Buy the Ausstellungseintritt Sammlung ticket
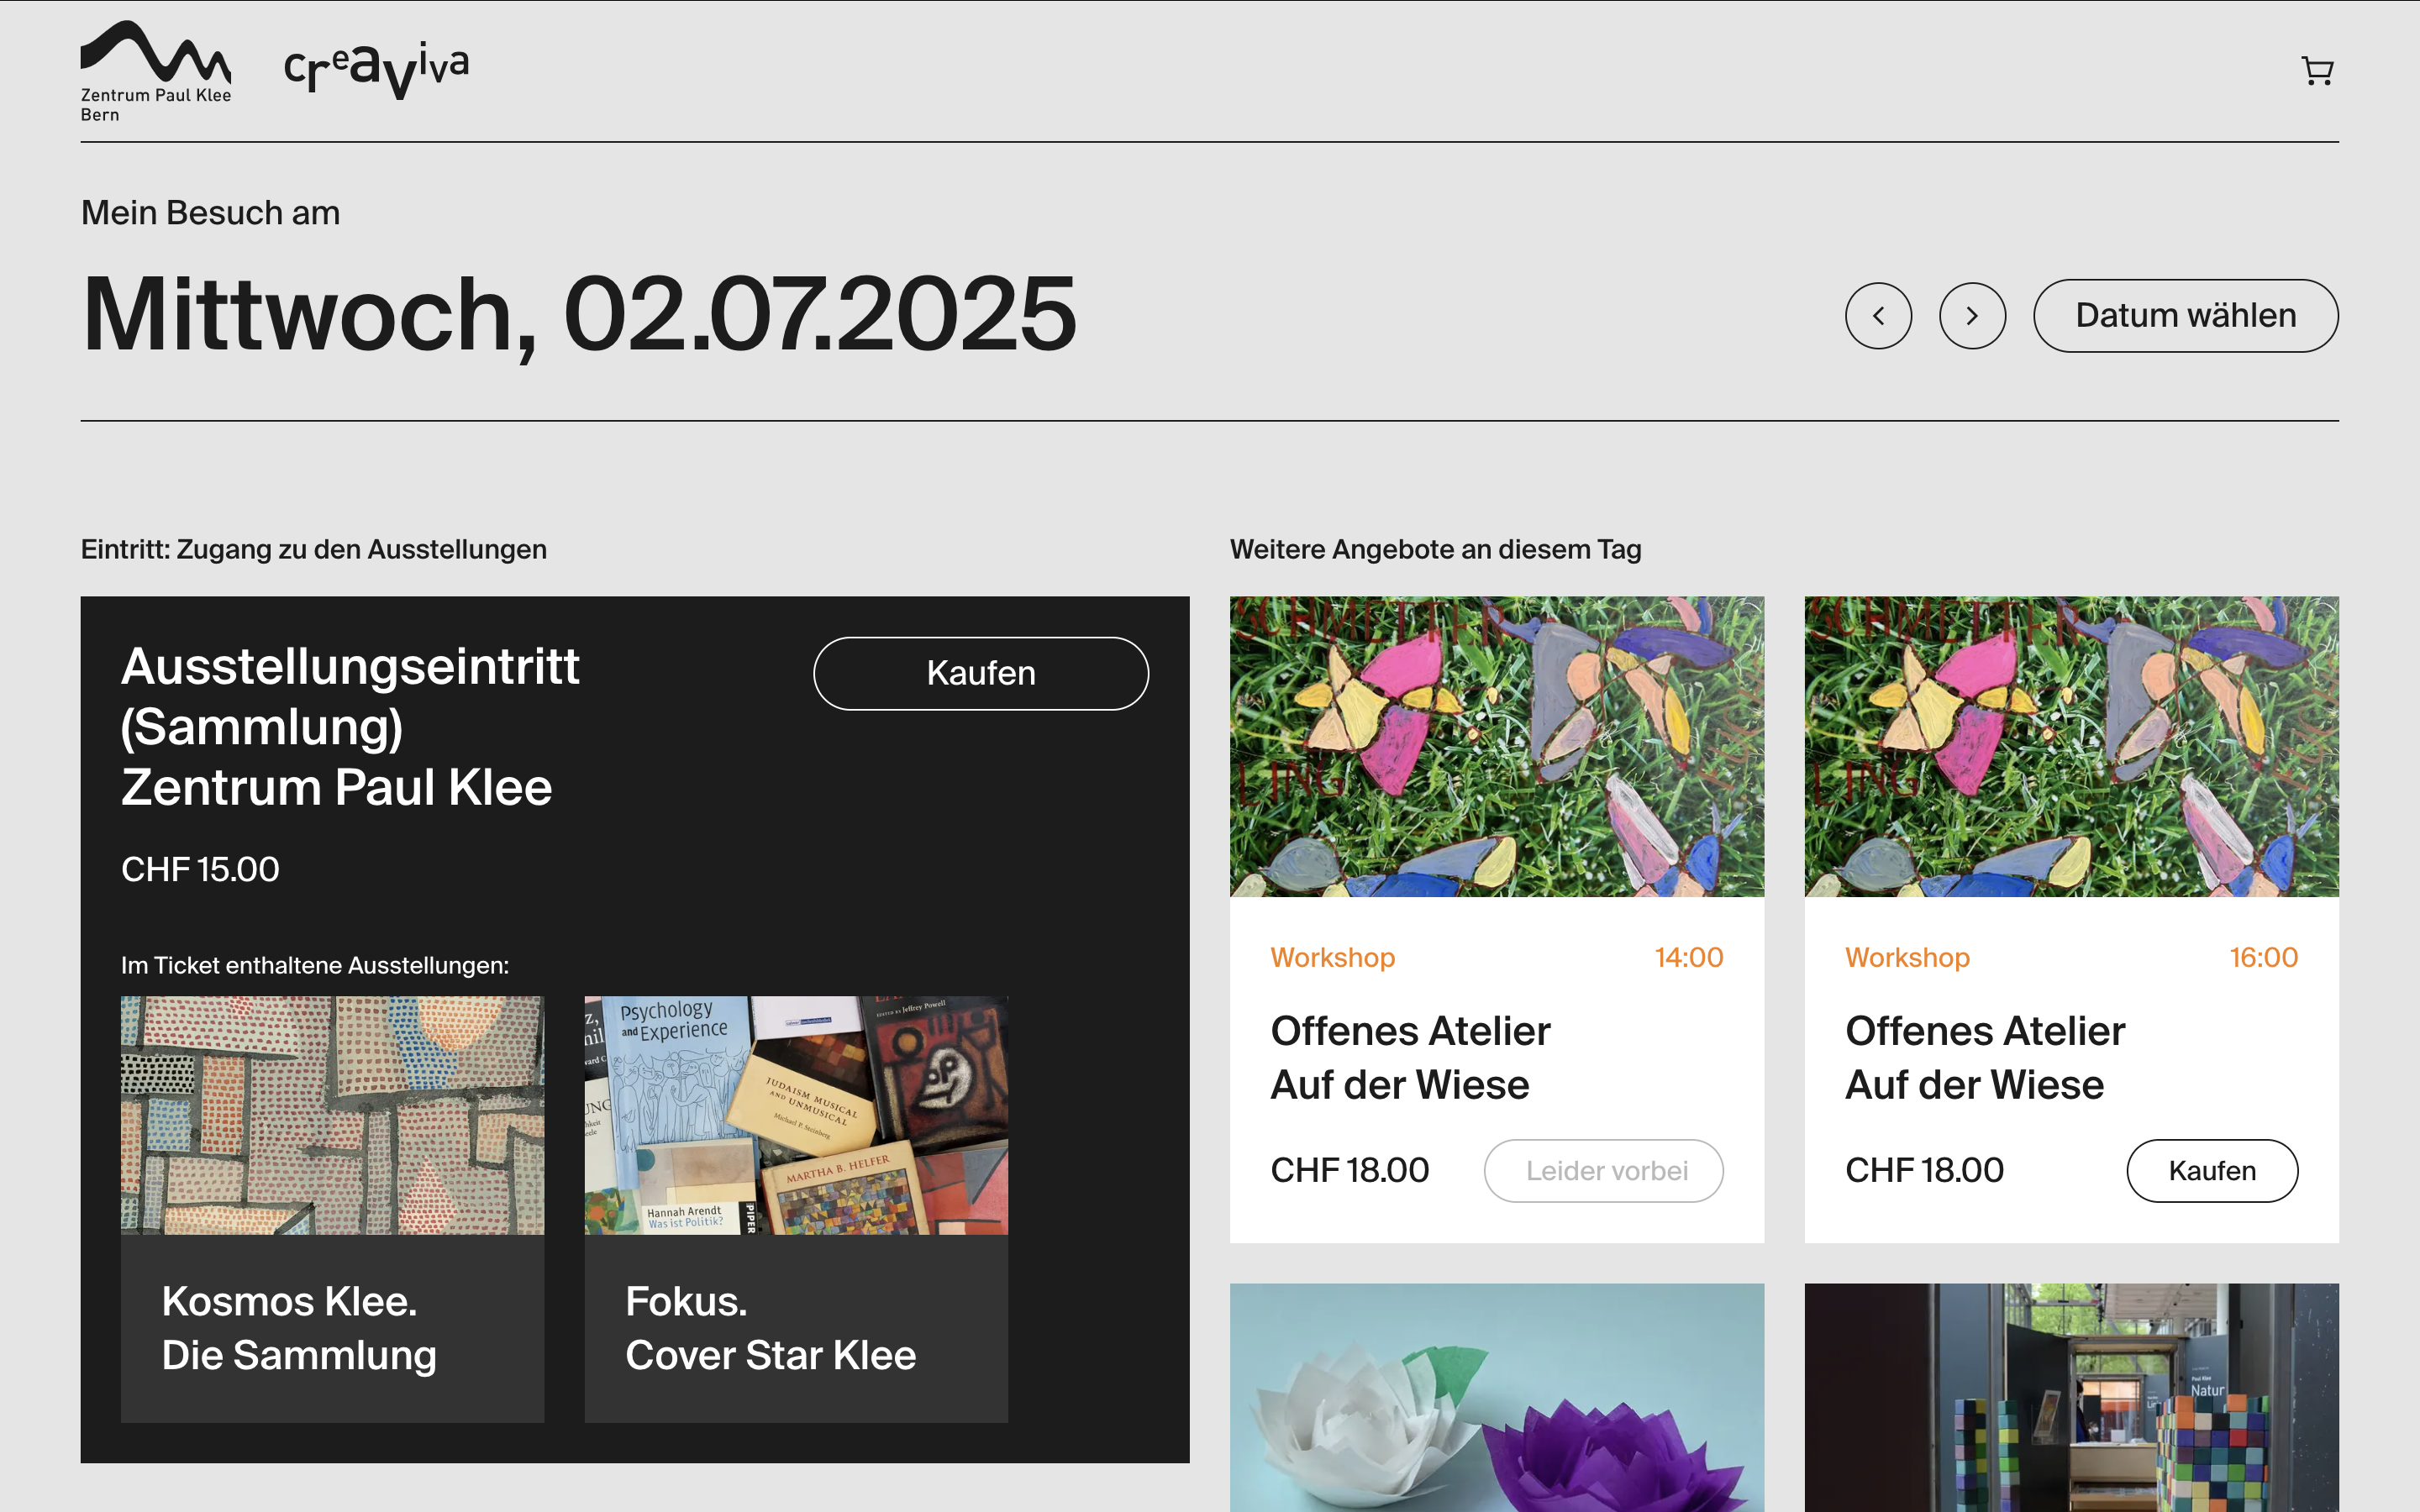This screenshot has height=1512, width=2420. [x=980, y=673]
